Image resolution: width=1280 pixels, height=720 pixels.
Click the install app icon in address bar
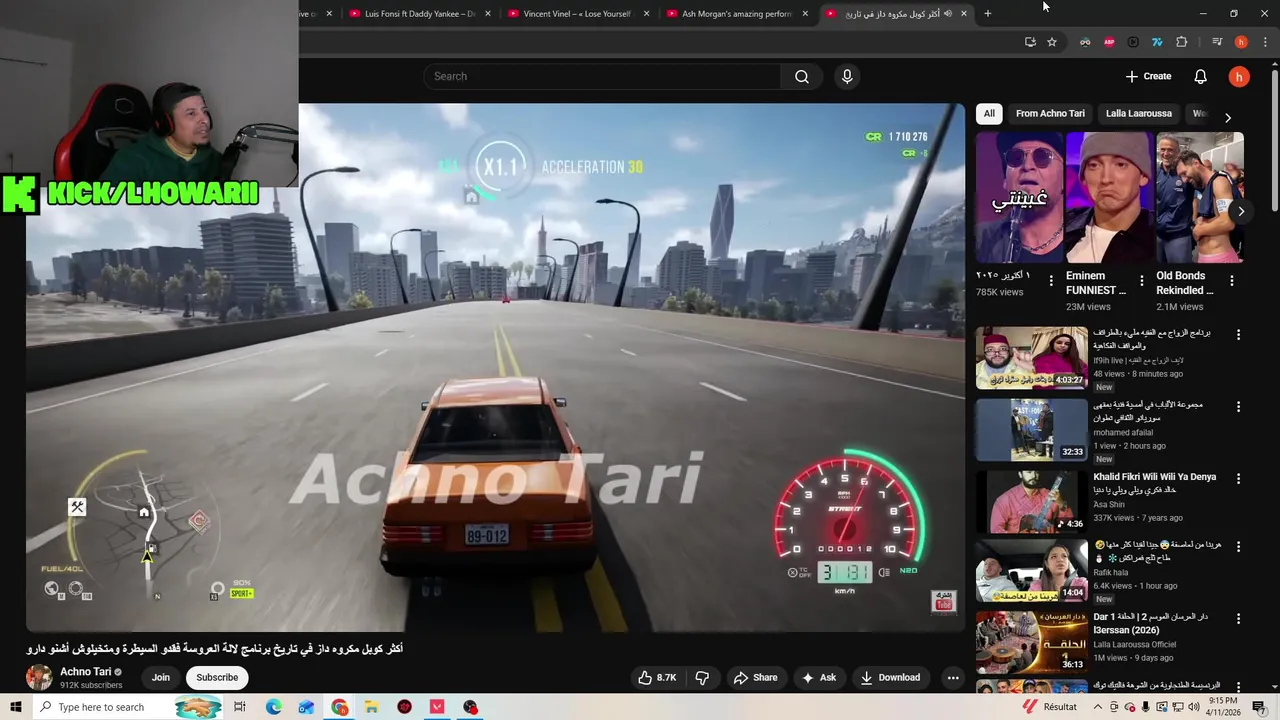(1030, 42)
